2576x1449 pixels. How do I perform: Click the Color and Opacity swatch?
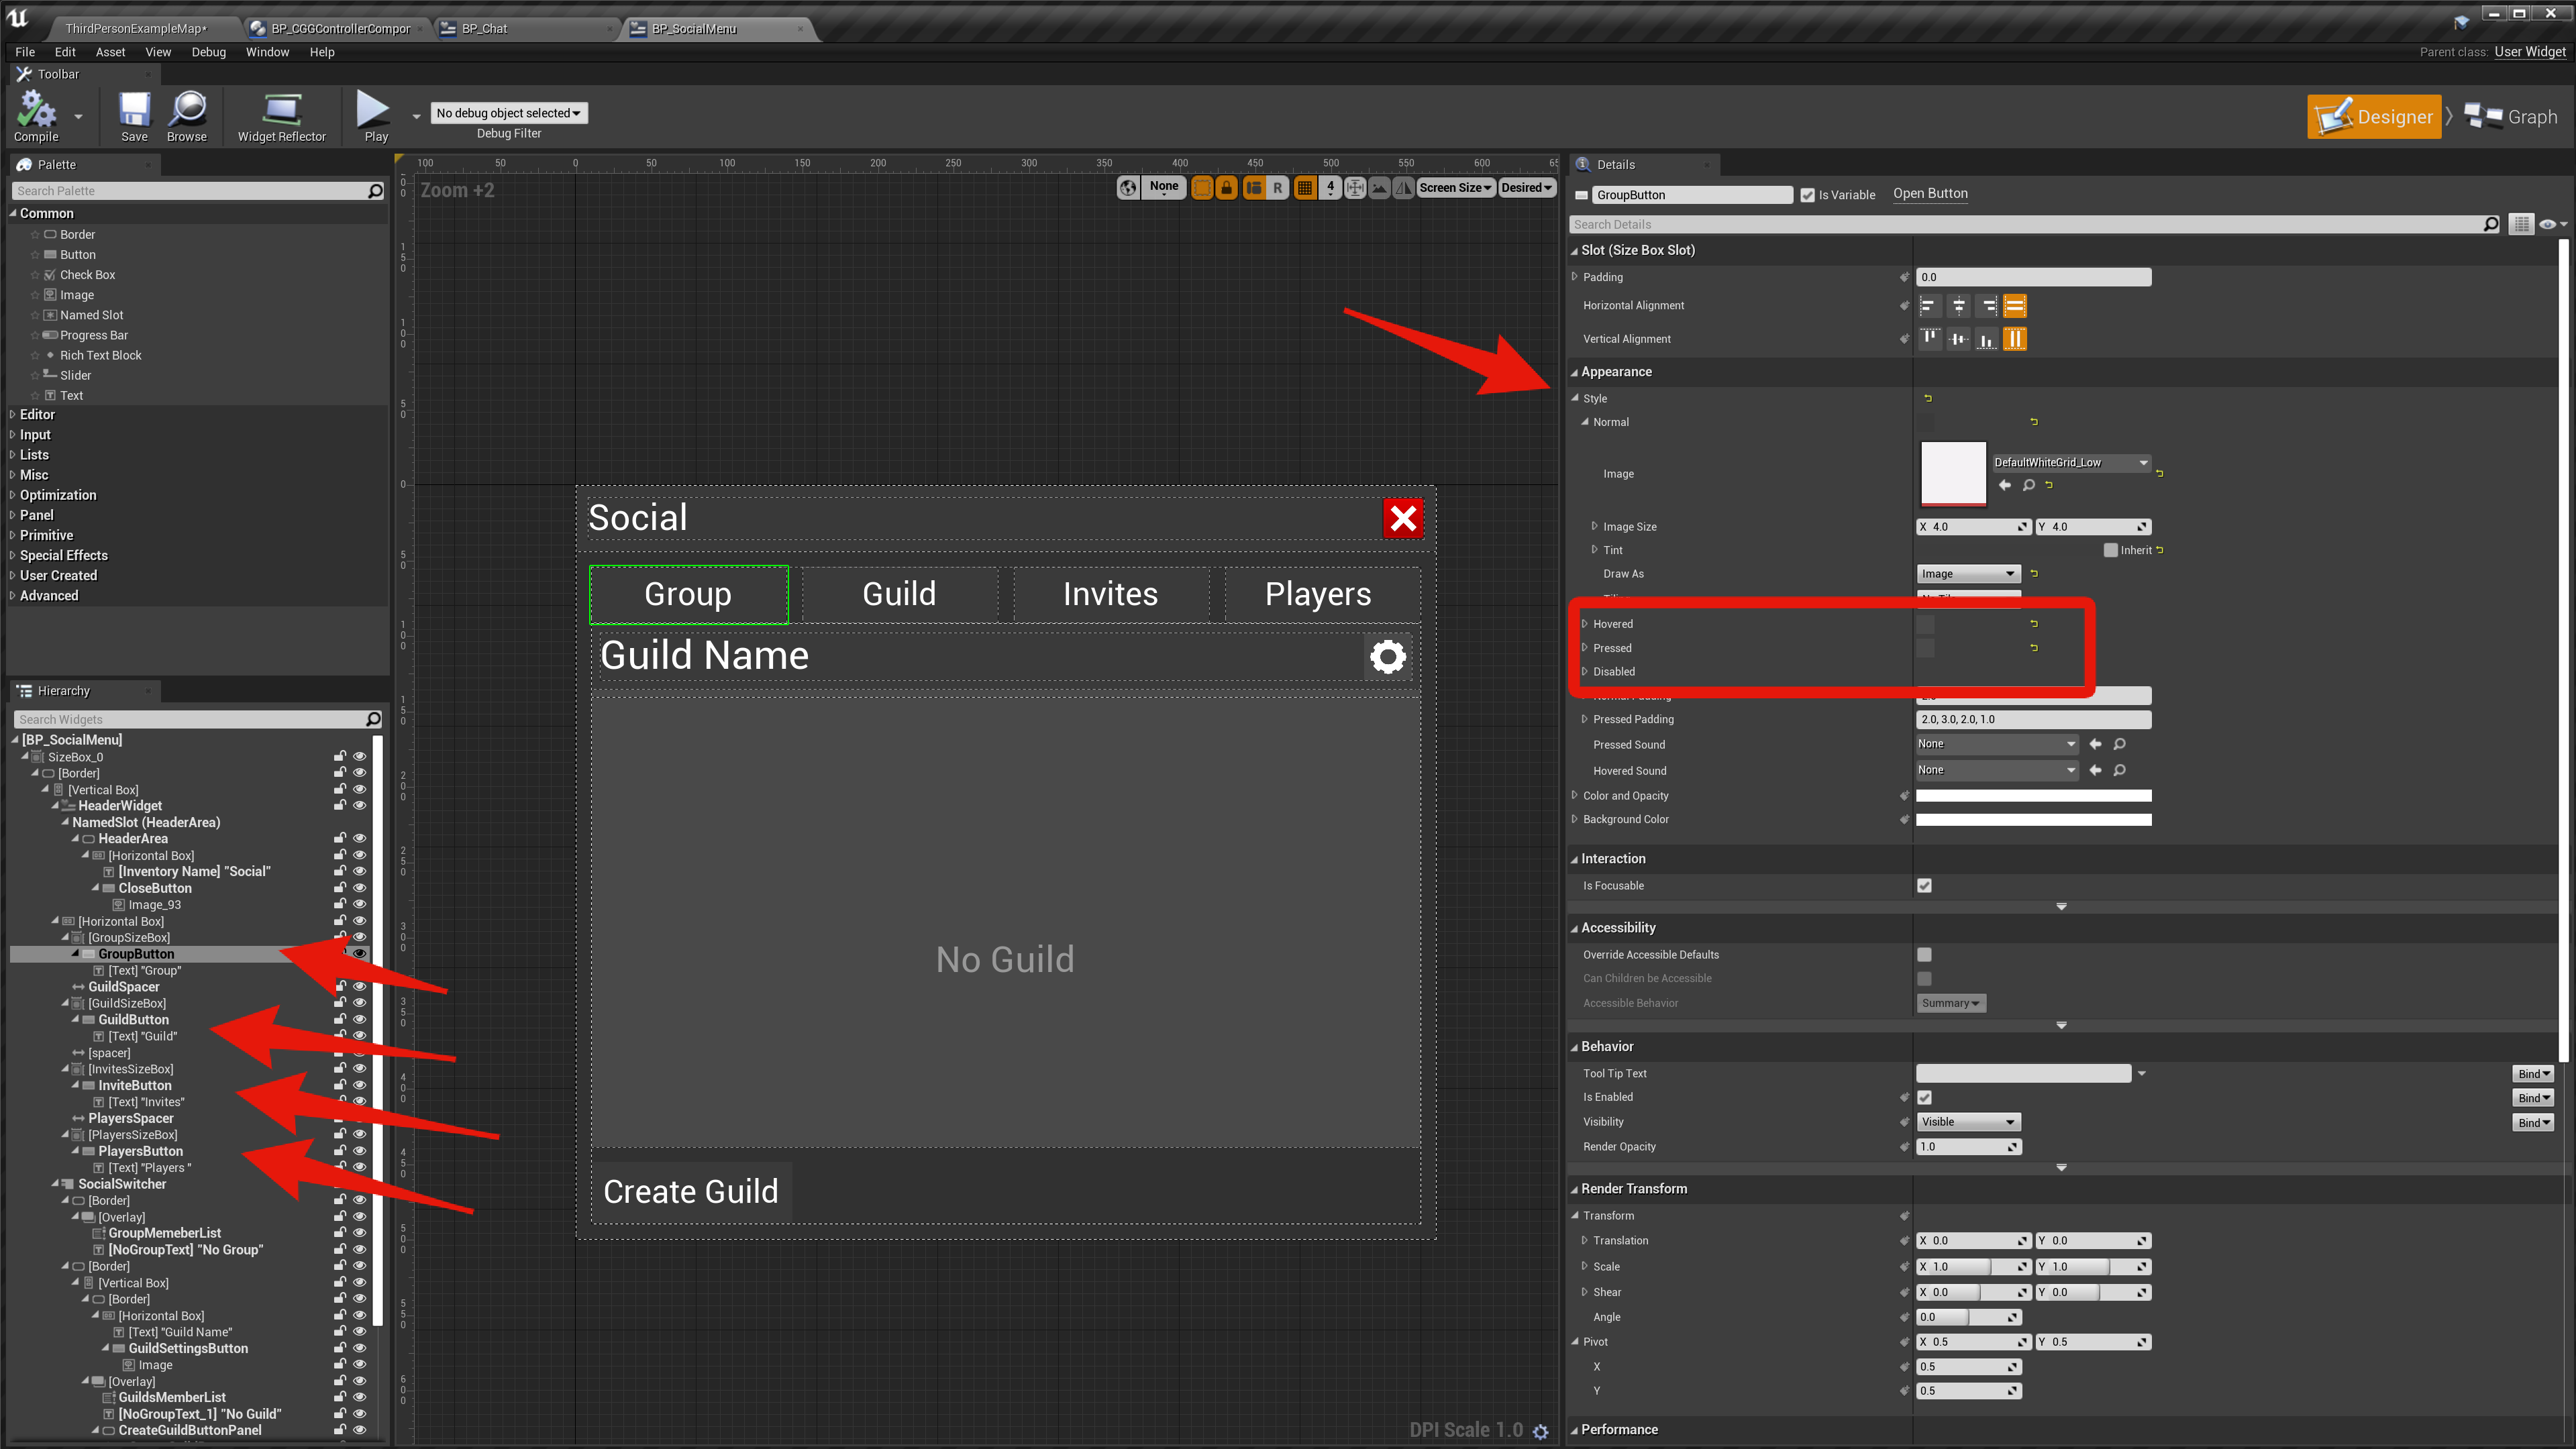(2032, 796)
